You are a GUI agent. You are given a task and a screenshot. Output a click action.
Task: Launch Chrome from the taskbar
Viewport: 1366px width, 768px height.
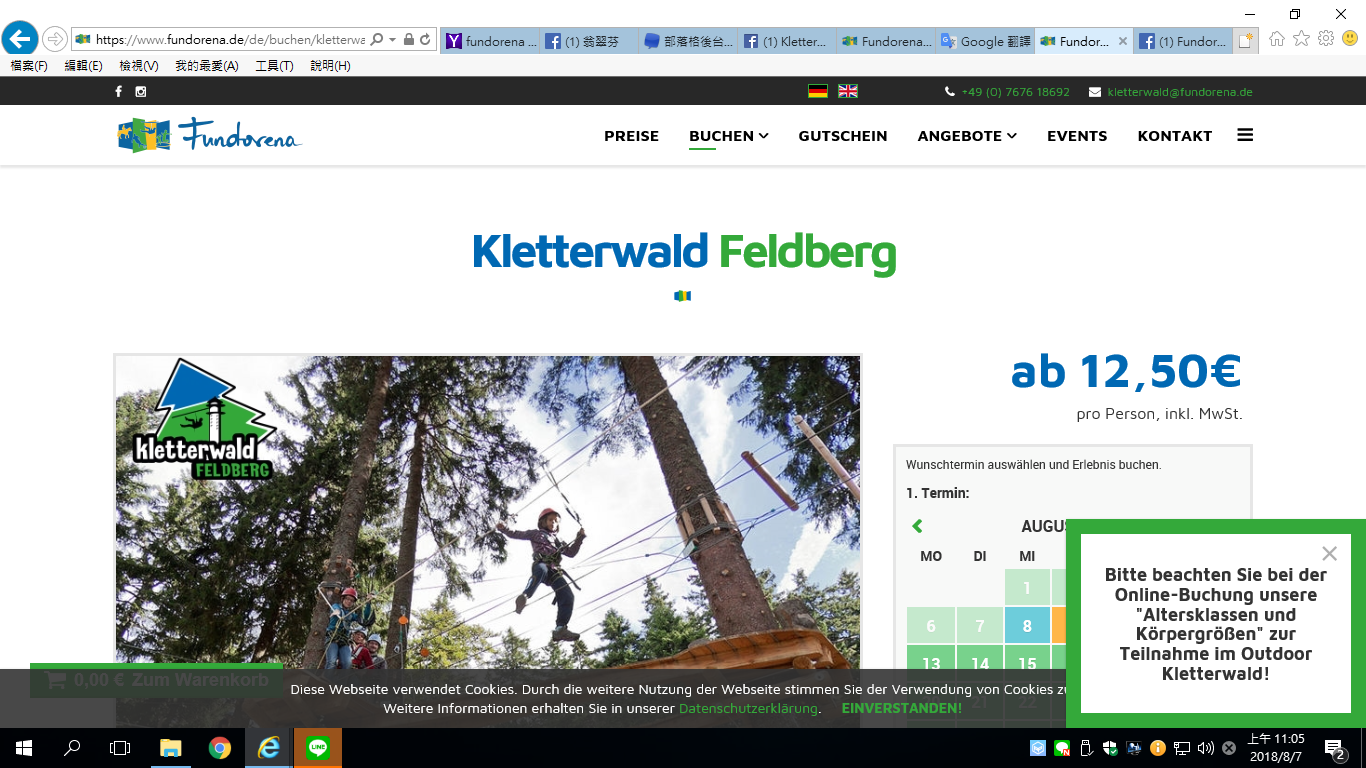point(219,748)
